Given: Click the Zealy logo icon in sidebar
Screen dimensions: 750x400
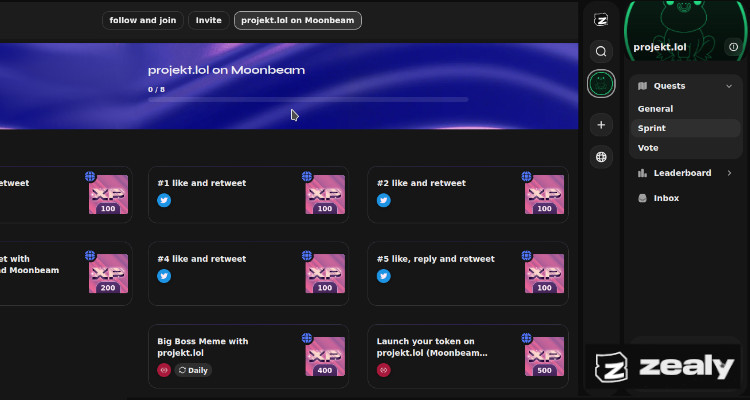Looking at the screenshot, I should coord(601,20).
